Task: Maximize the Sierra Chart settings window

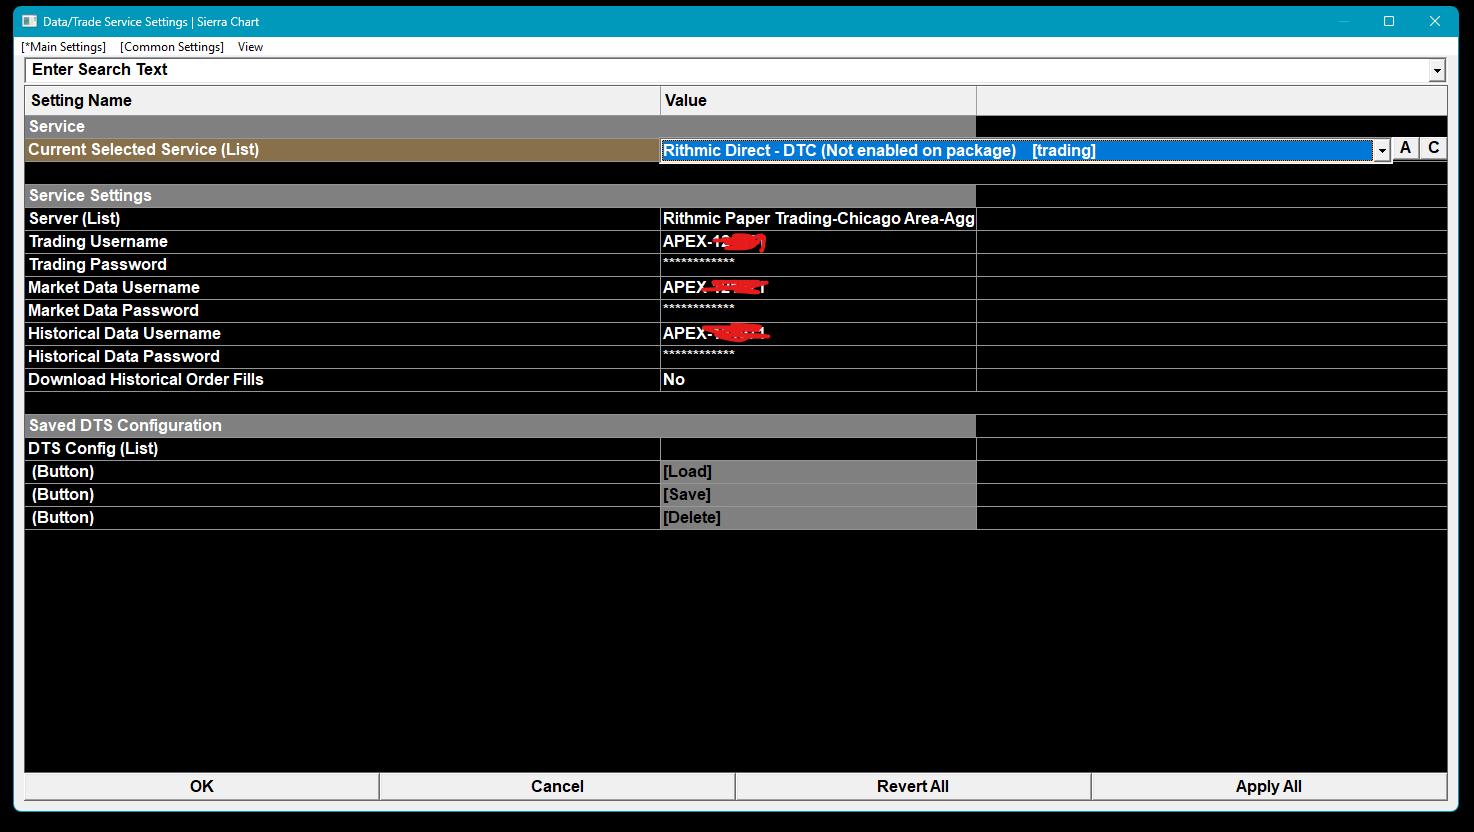Action: pos(1389,21)
